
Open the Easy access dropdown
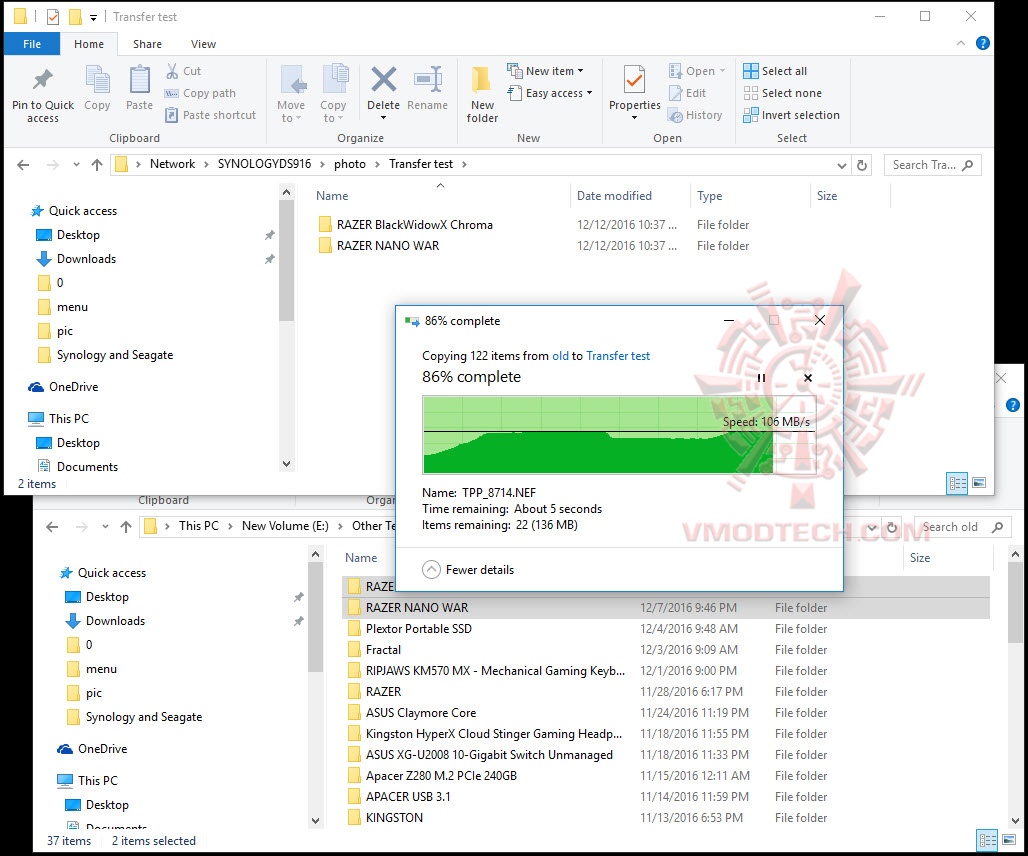[550, 93]
